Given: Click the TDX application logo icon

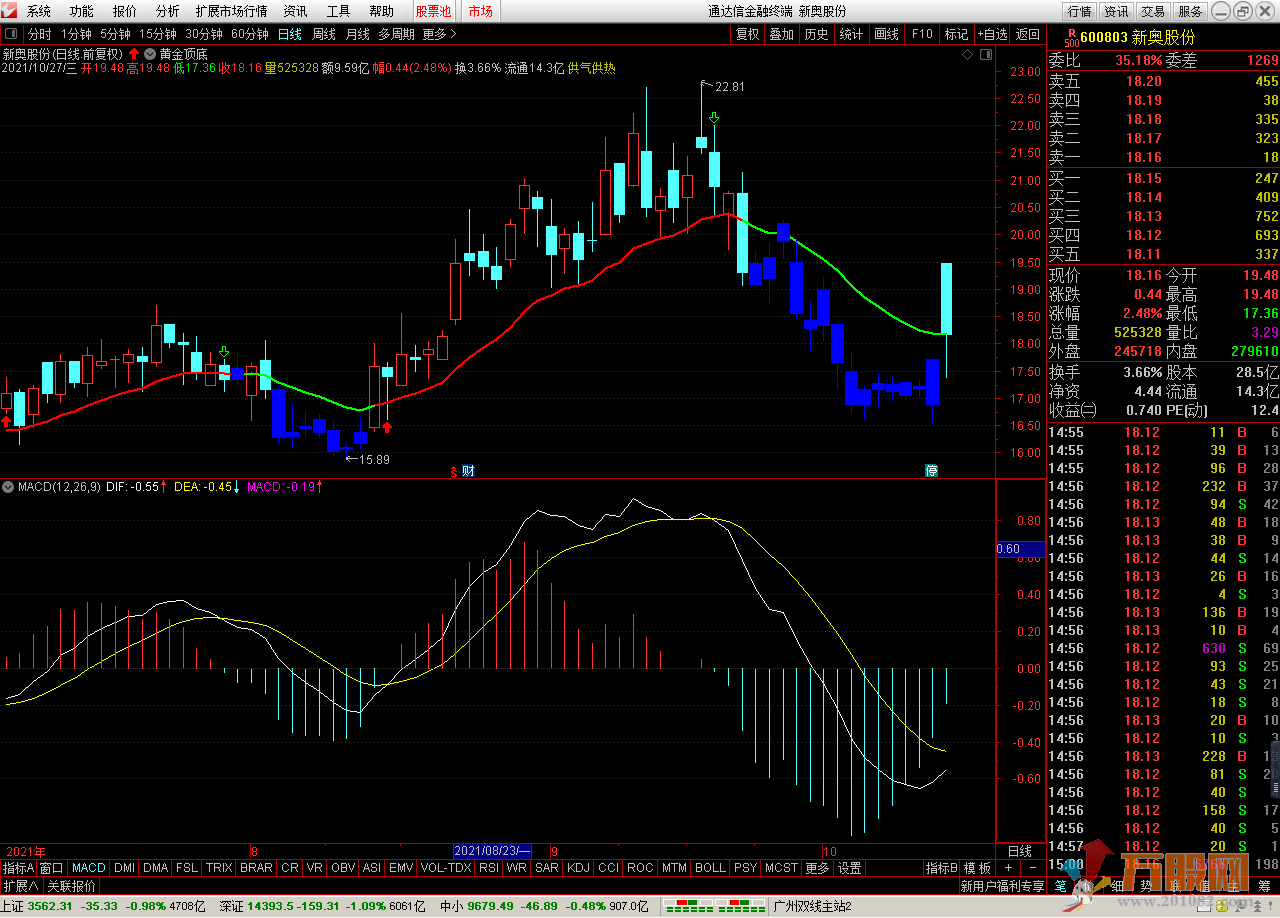Looking at the screenshot, I should 11,11.
